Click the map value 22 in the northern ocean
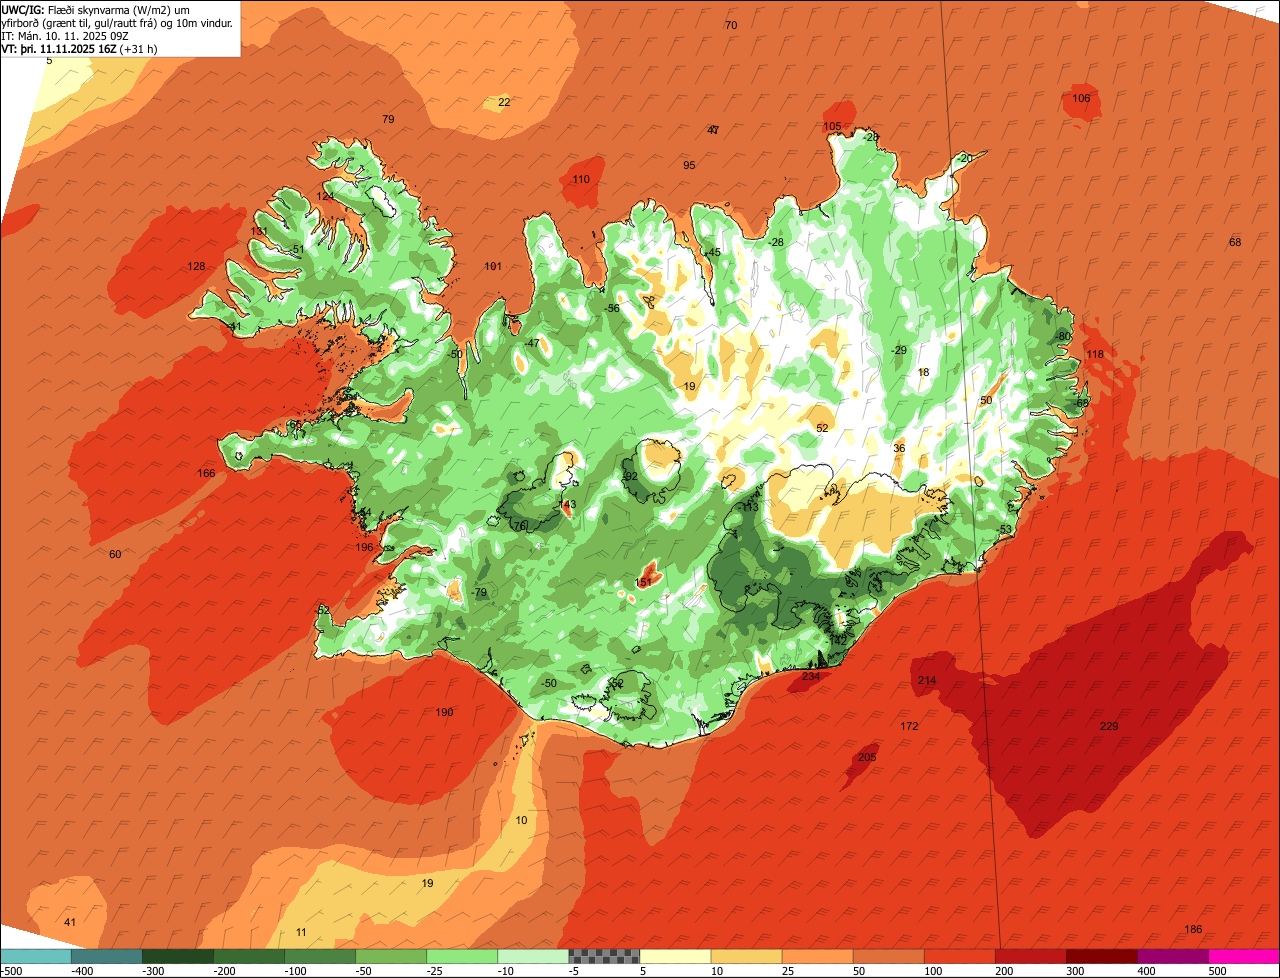Image resolution: width=1280 pixels, height=978 pixels. pos(504,102)
